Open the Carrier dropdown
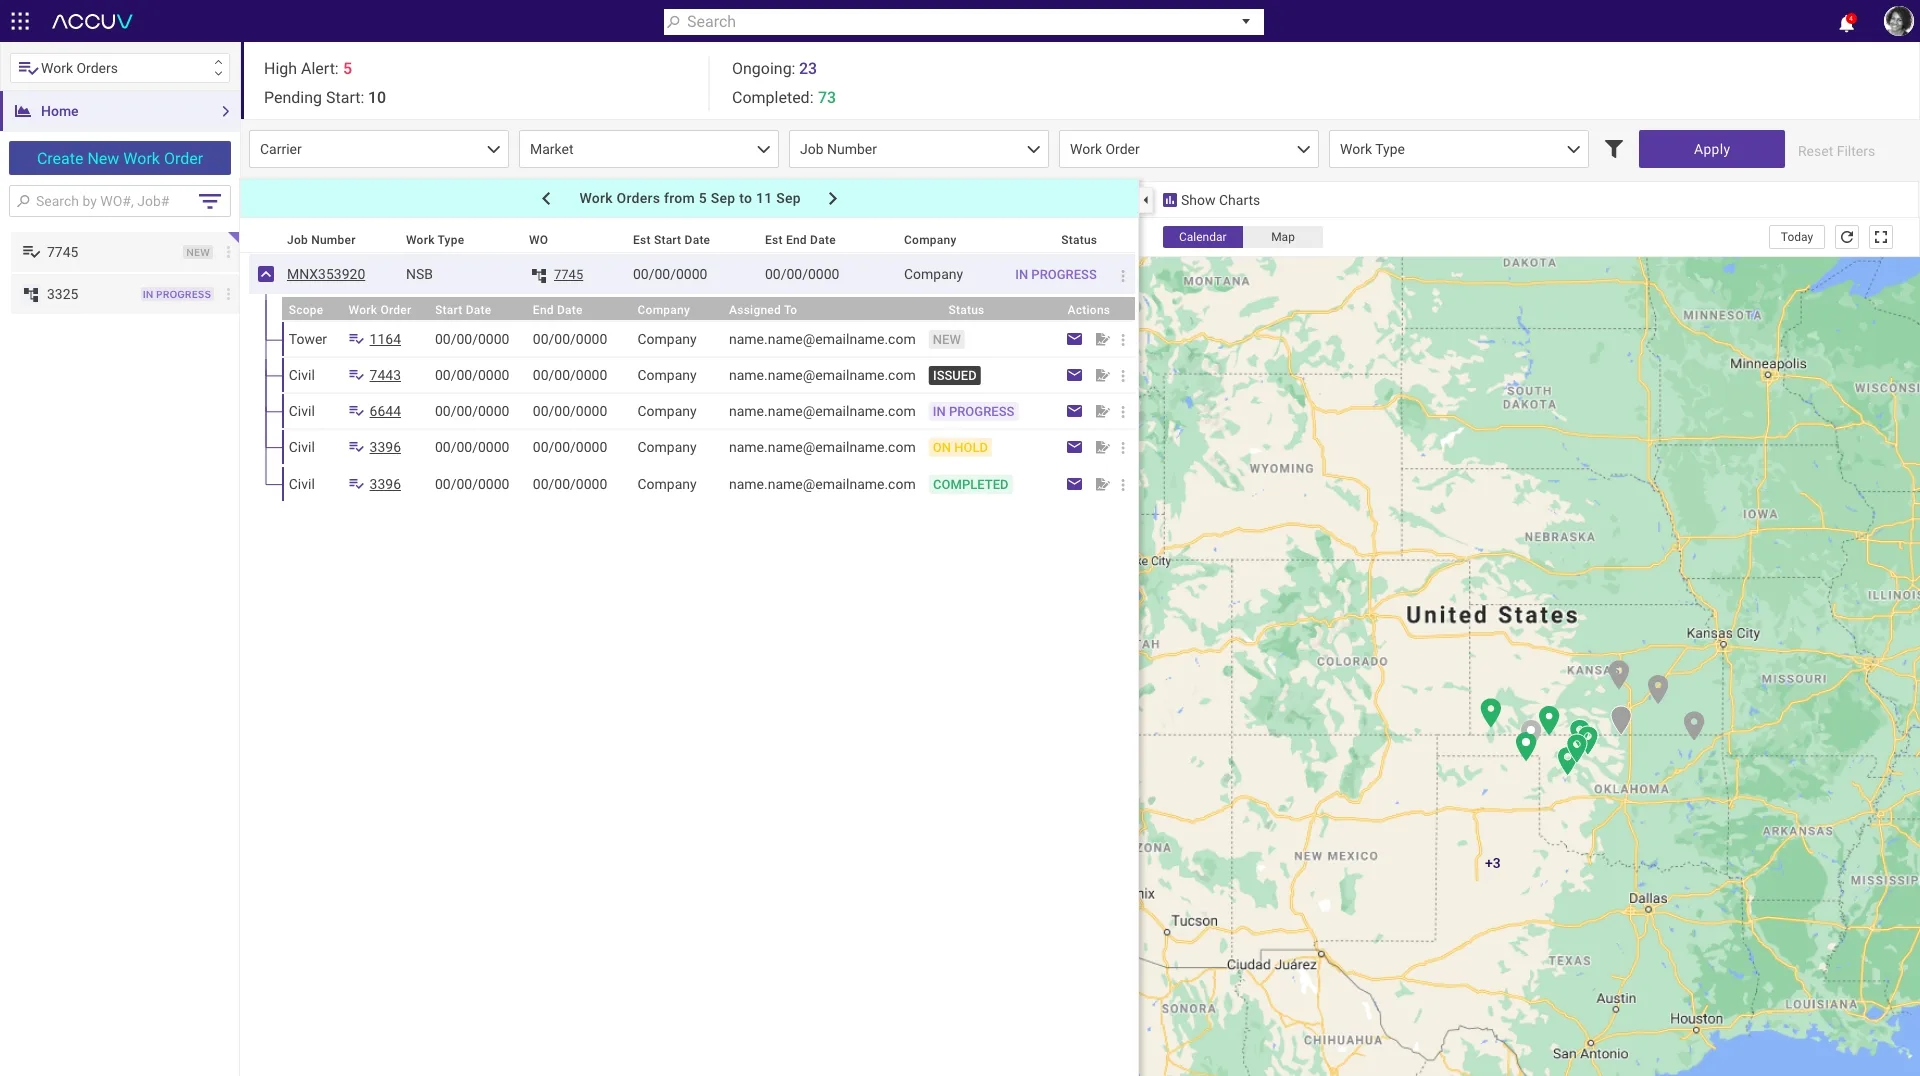The width and height of the screenshot is (1920, 1076). coord(379,149)
